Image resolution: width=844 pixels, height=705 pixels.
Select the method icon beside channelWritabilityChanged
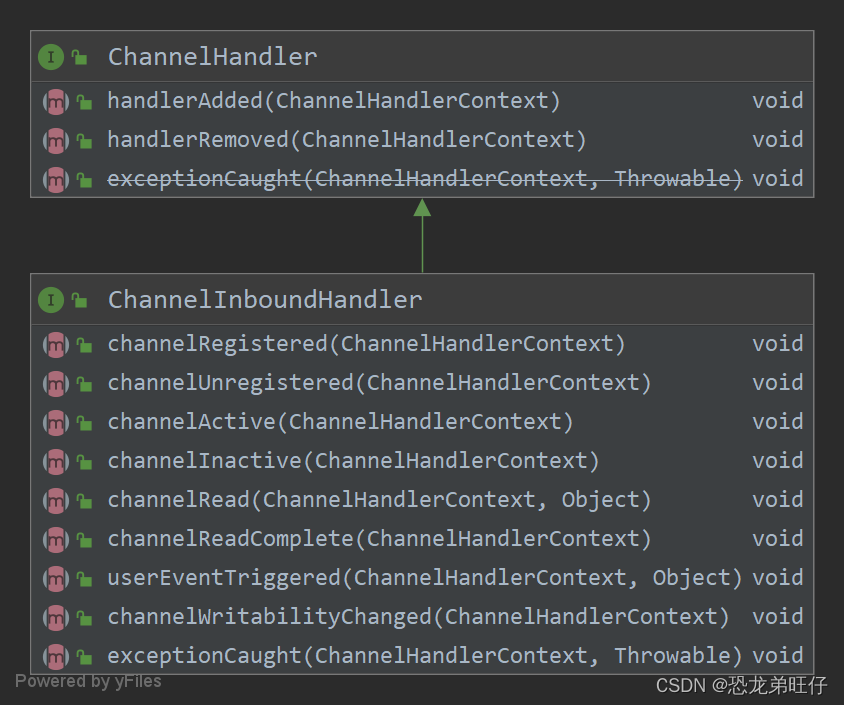coord(55,617)
